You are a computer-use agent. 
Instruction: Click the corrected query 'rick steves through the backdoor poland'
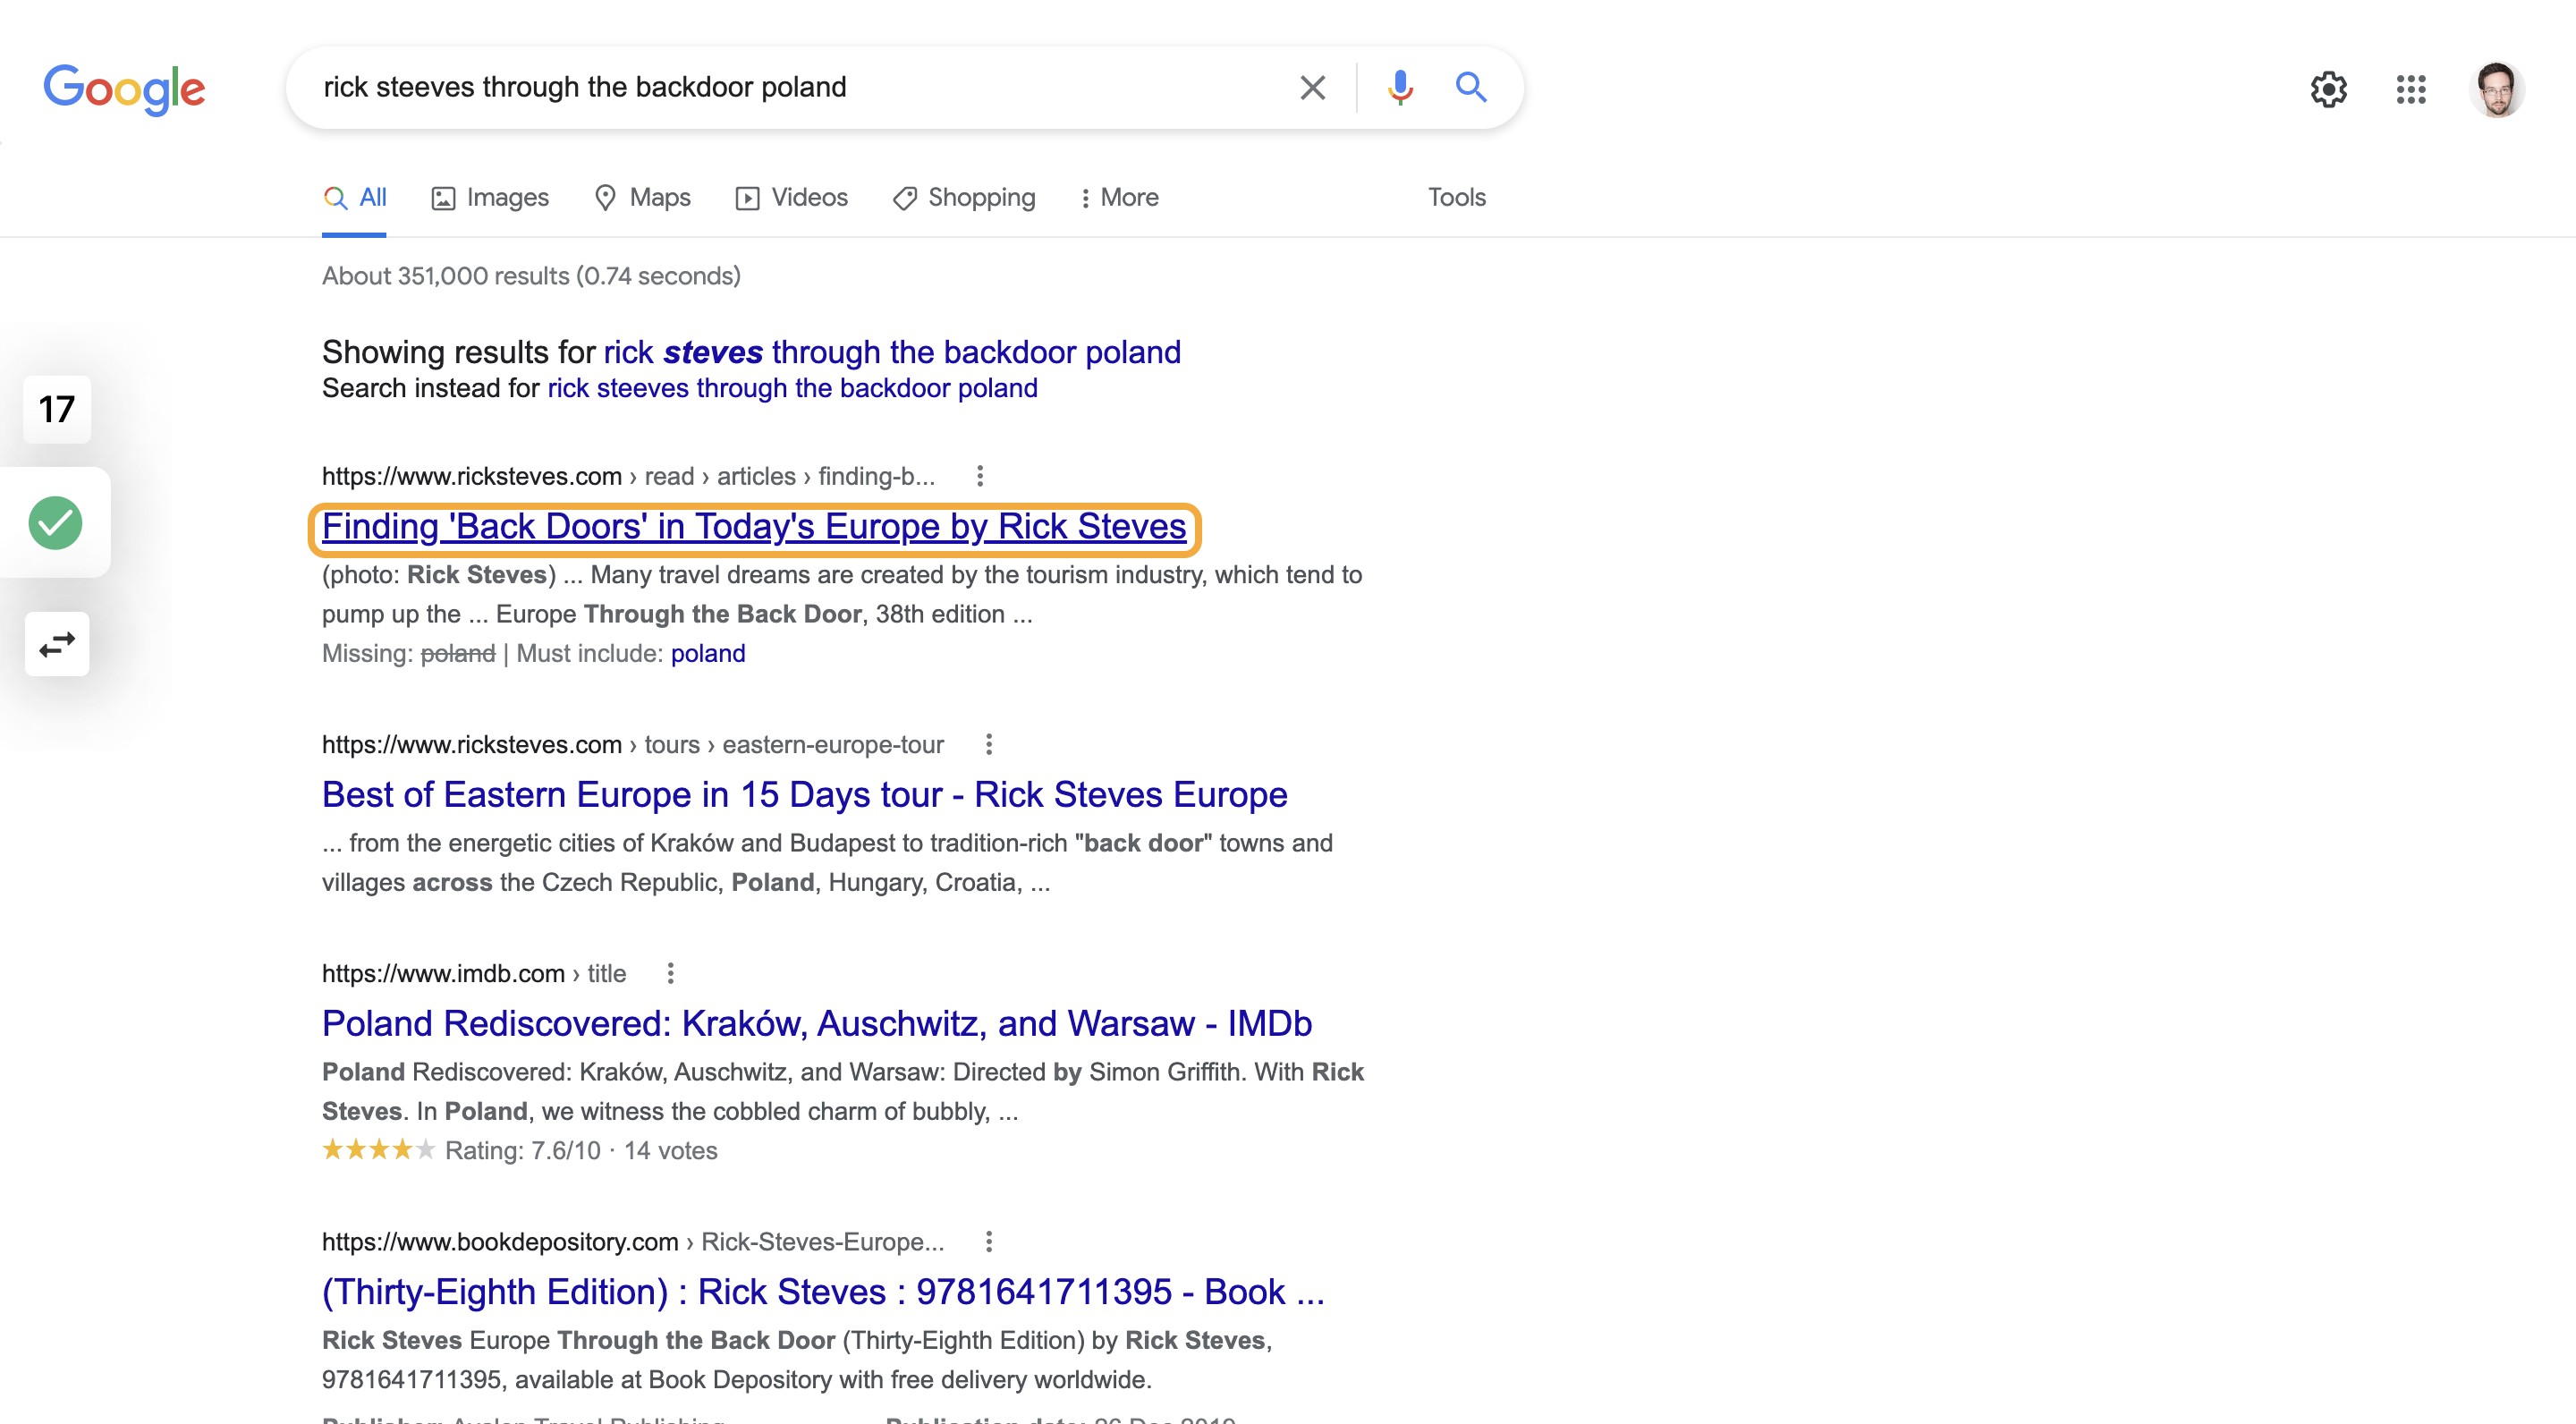[x=892, y=352]
